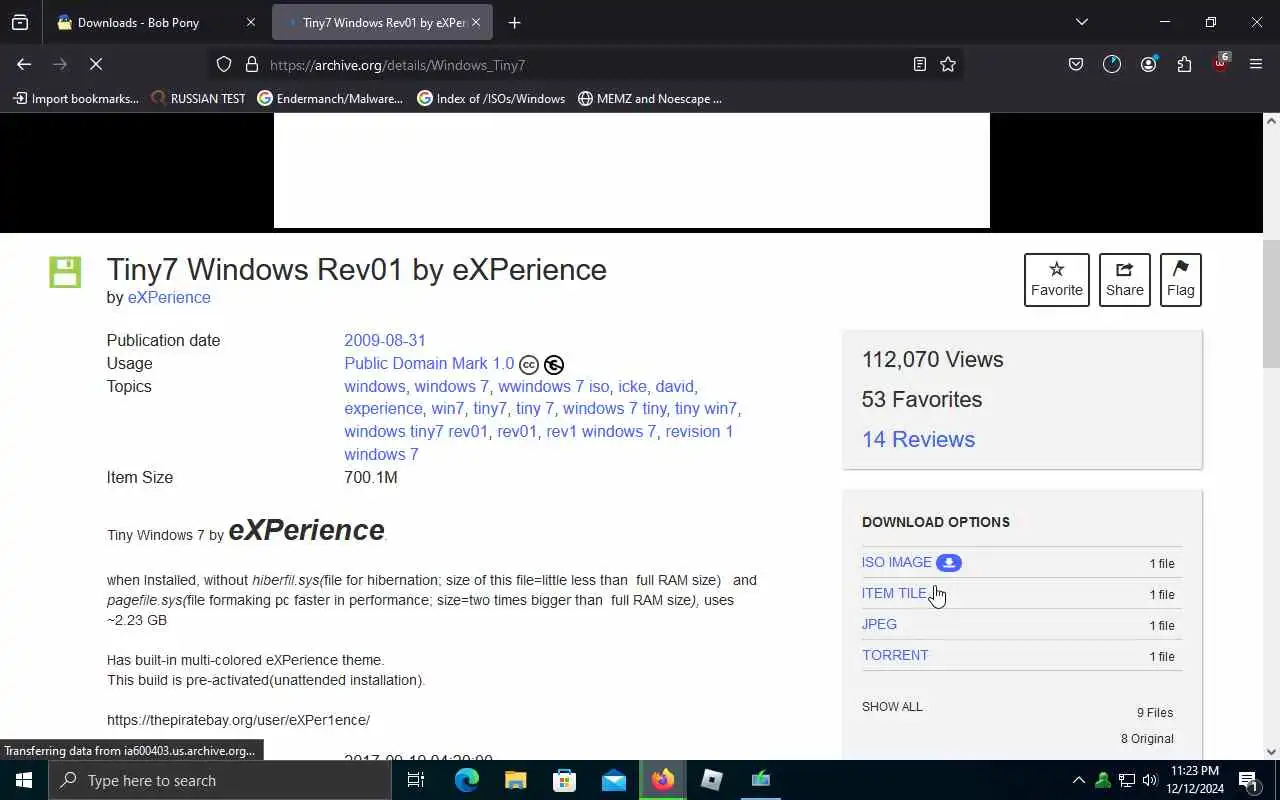1280x800 pixels.
Task: Click the site security padlock icon
Action: [251, 64]
